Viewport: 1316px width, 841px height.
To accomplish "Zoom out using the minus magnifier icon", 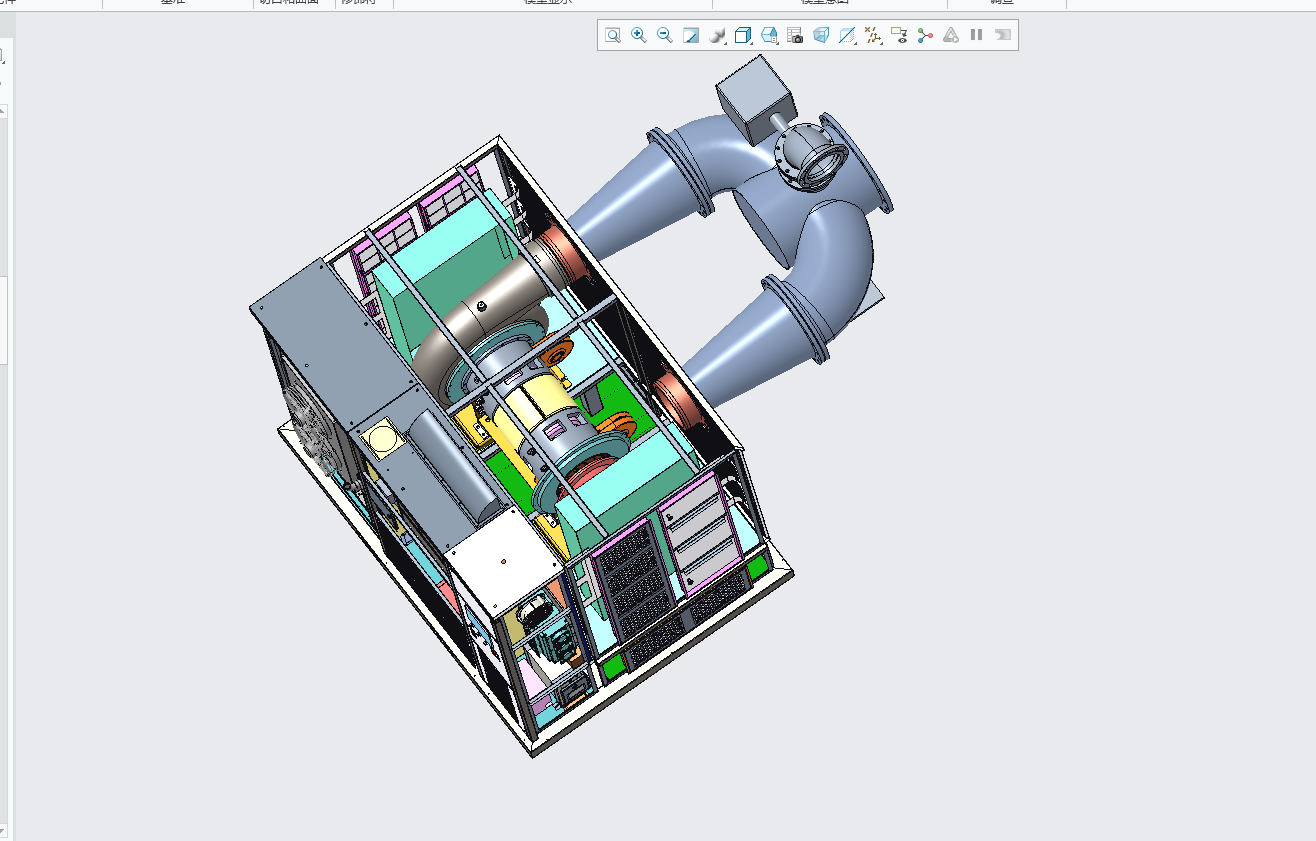I will 665,36.
